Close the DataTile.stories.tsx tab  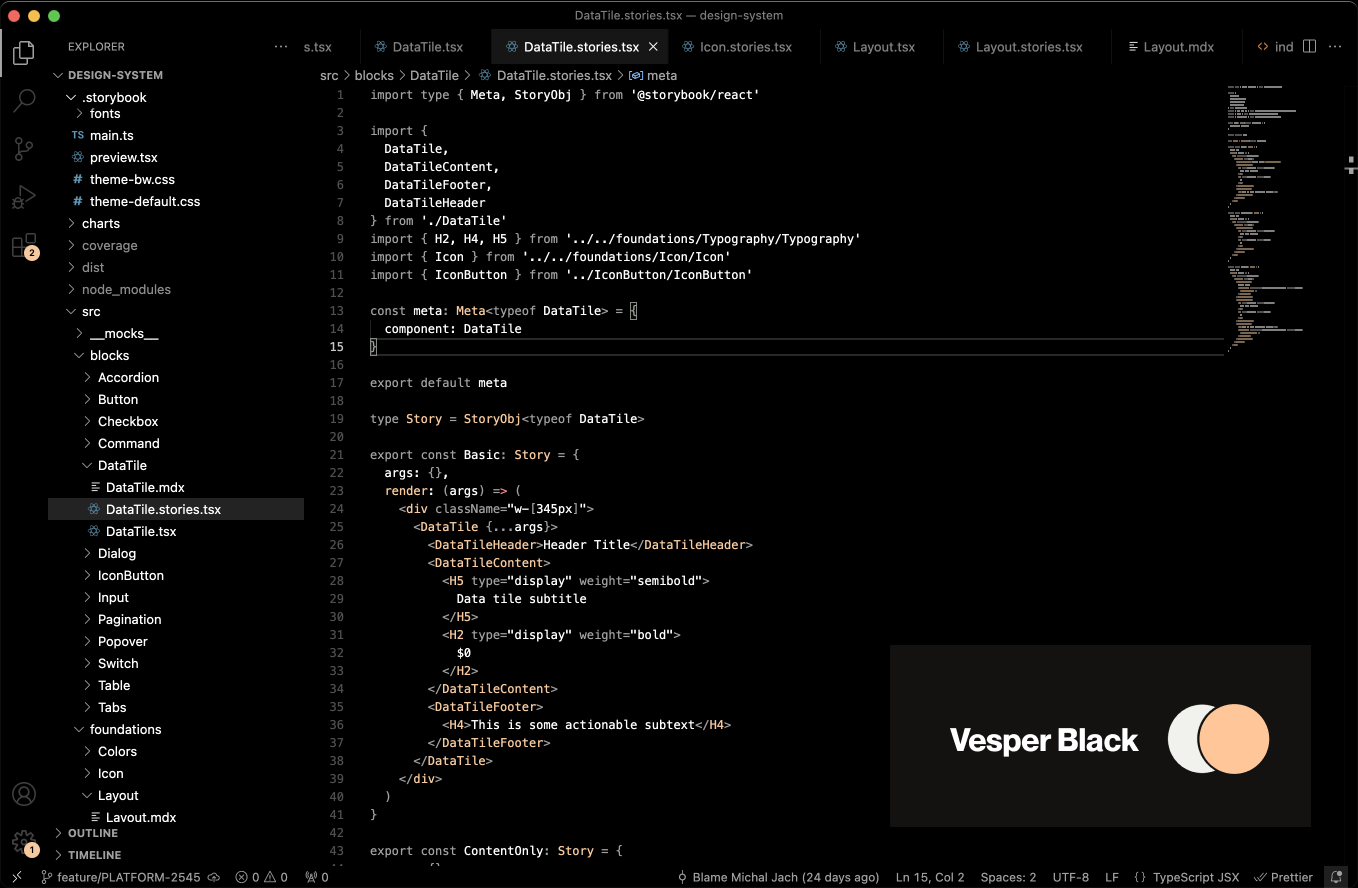653,47
